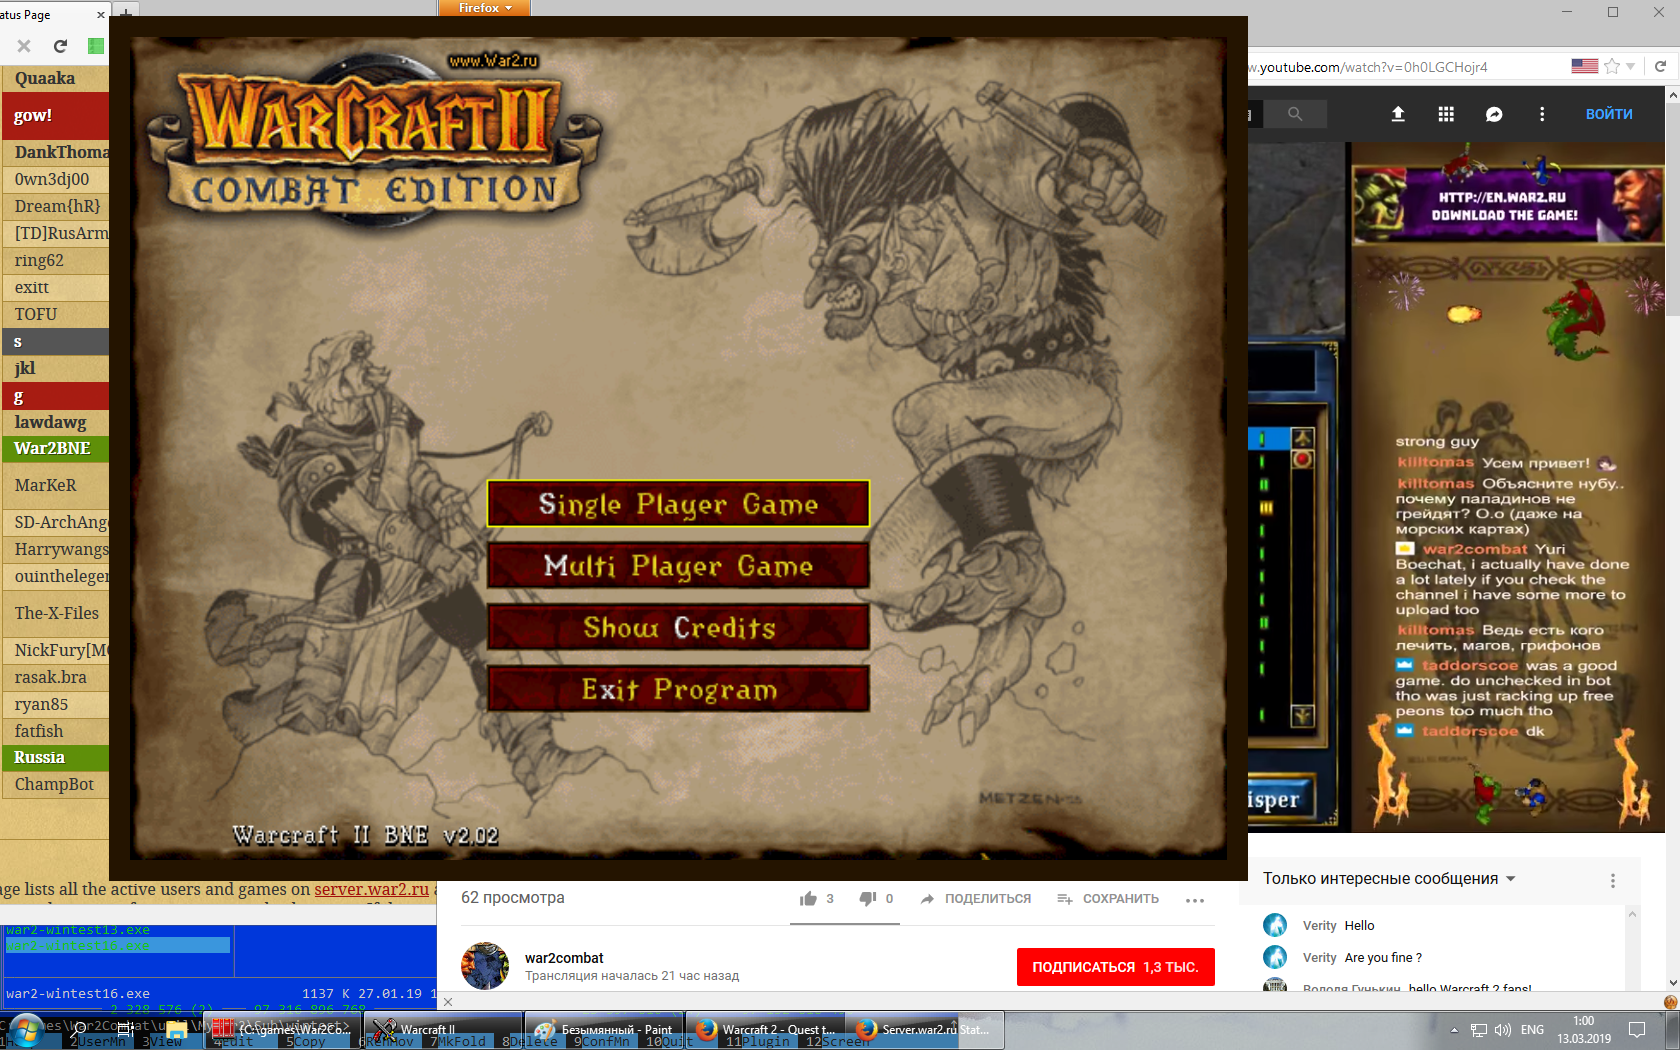
Task: Click ПОДПИСАТЬСЯ subscribe button
Action: pos(1116,967)
